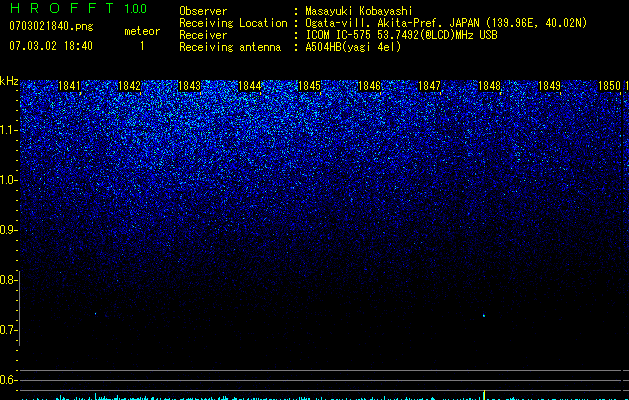The height and width of the screenshot is (400, 629).
Task: Click the Observer label
Action: coord(203,11)
